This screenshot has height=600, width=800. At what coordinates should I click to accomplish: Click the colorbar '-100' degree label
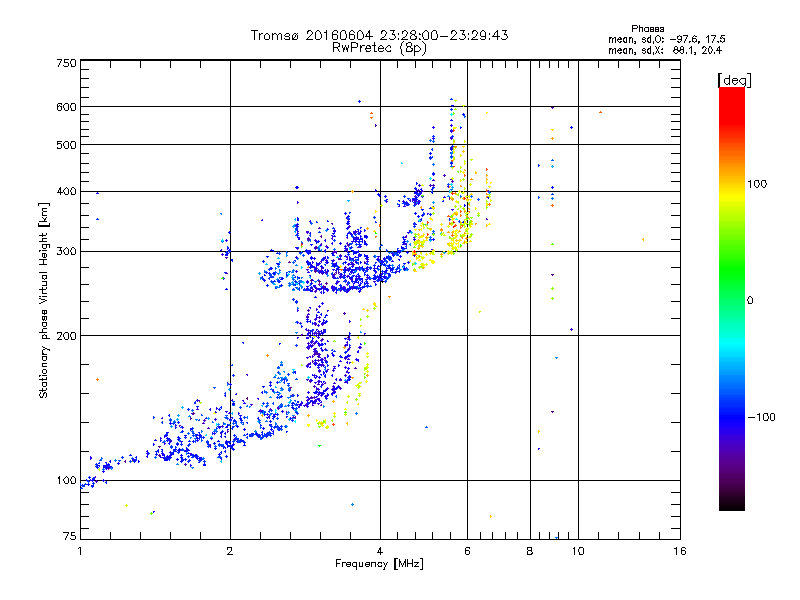tap(761, 417)
